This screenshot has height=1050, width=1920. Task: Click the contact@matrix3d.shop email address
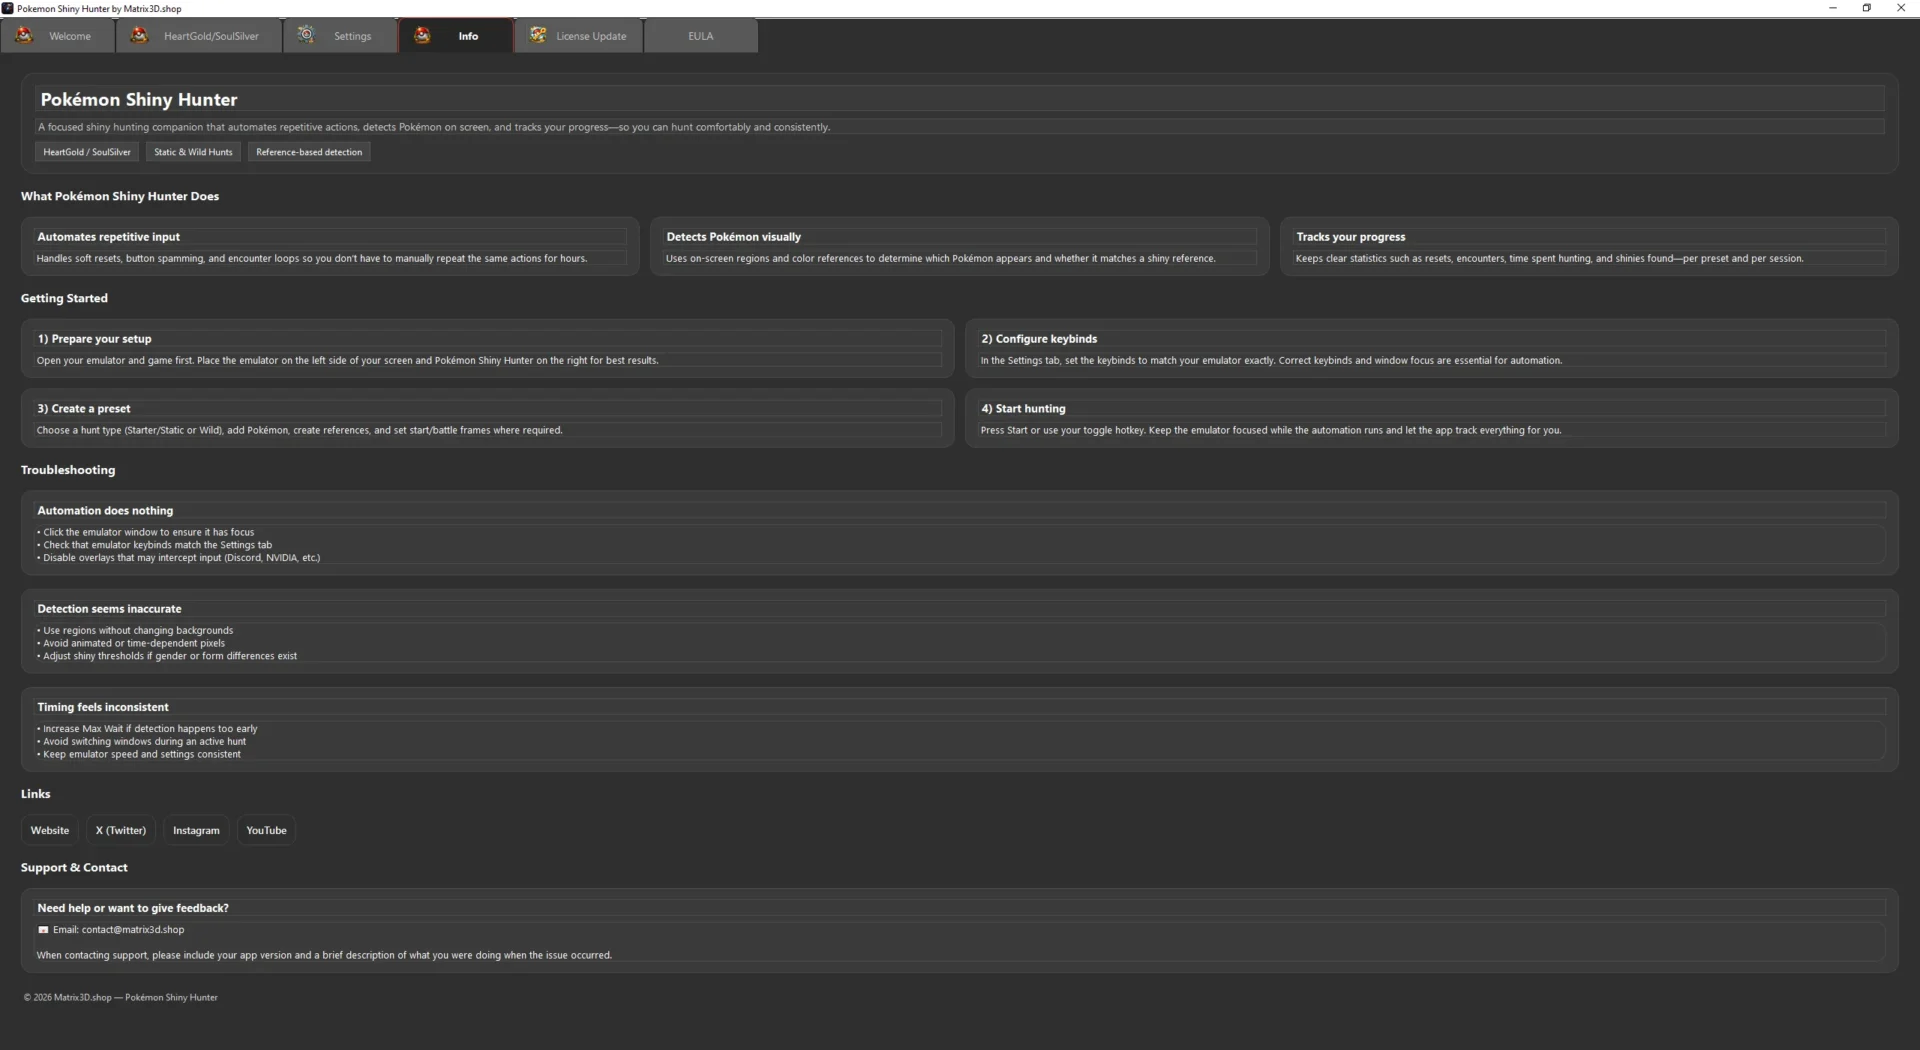pos(133,930)
